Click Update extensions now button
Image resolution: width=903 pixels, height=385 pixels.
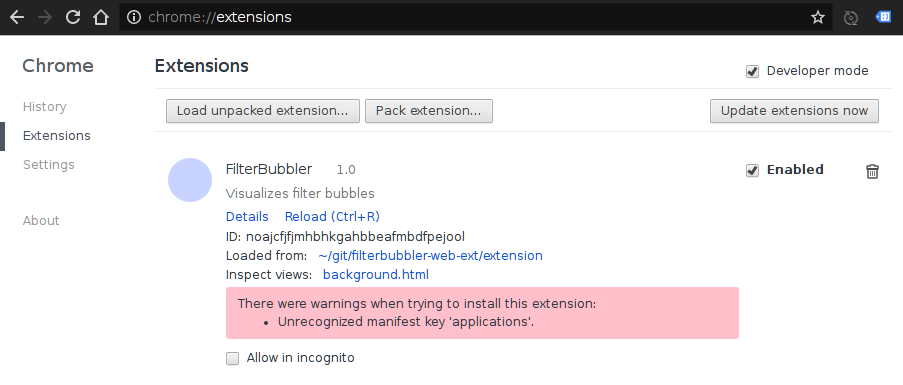(x=794, y=111)
